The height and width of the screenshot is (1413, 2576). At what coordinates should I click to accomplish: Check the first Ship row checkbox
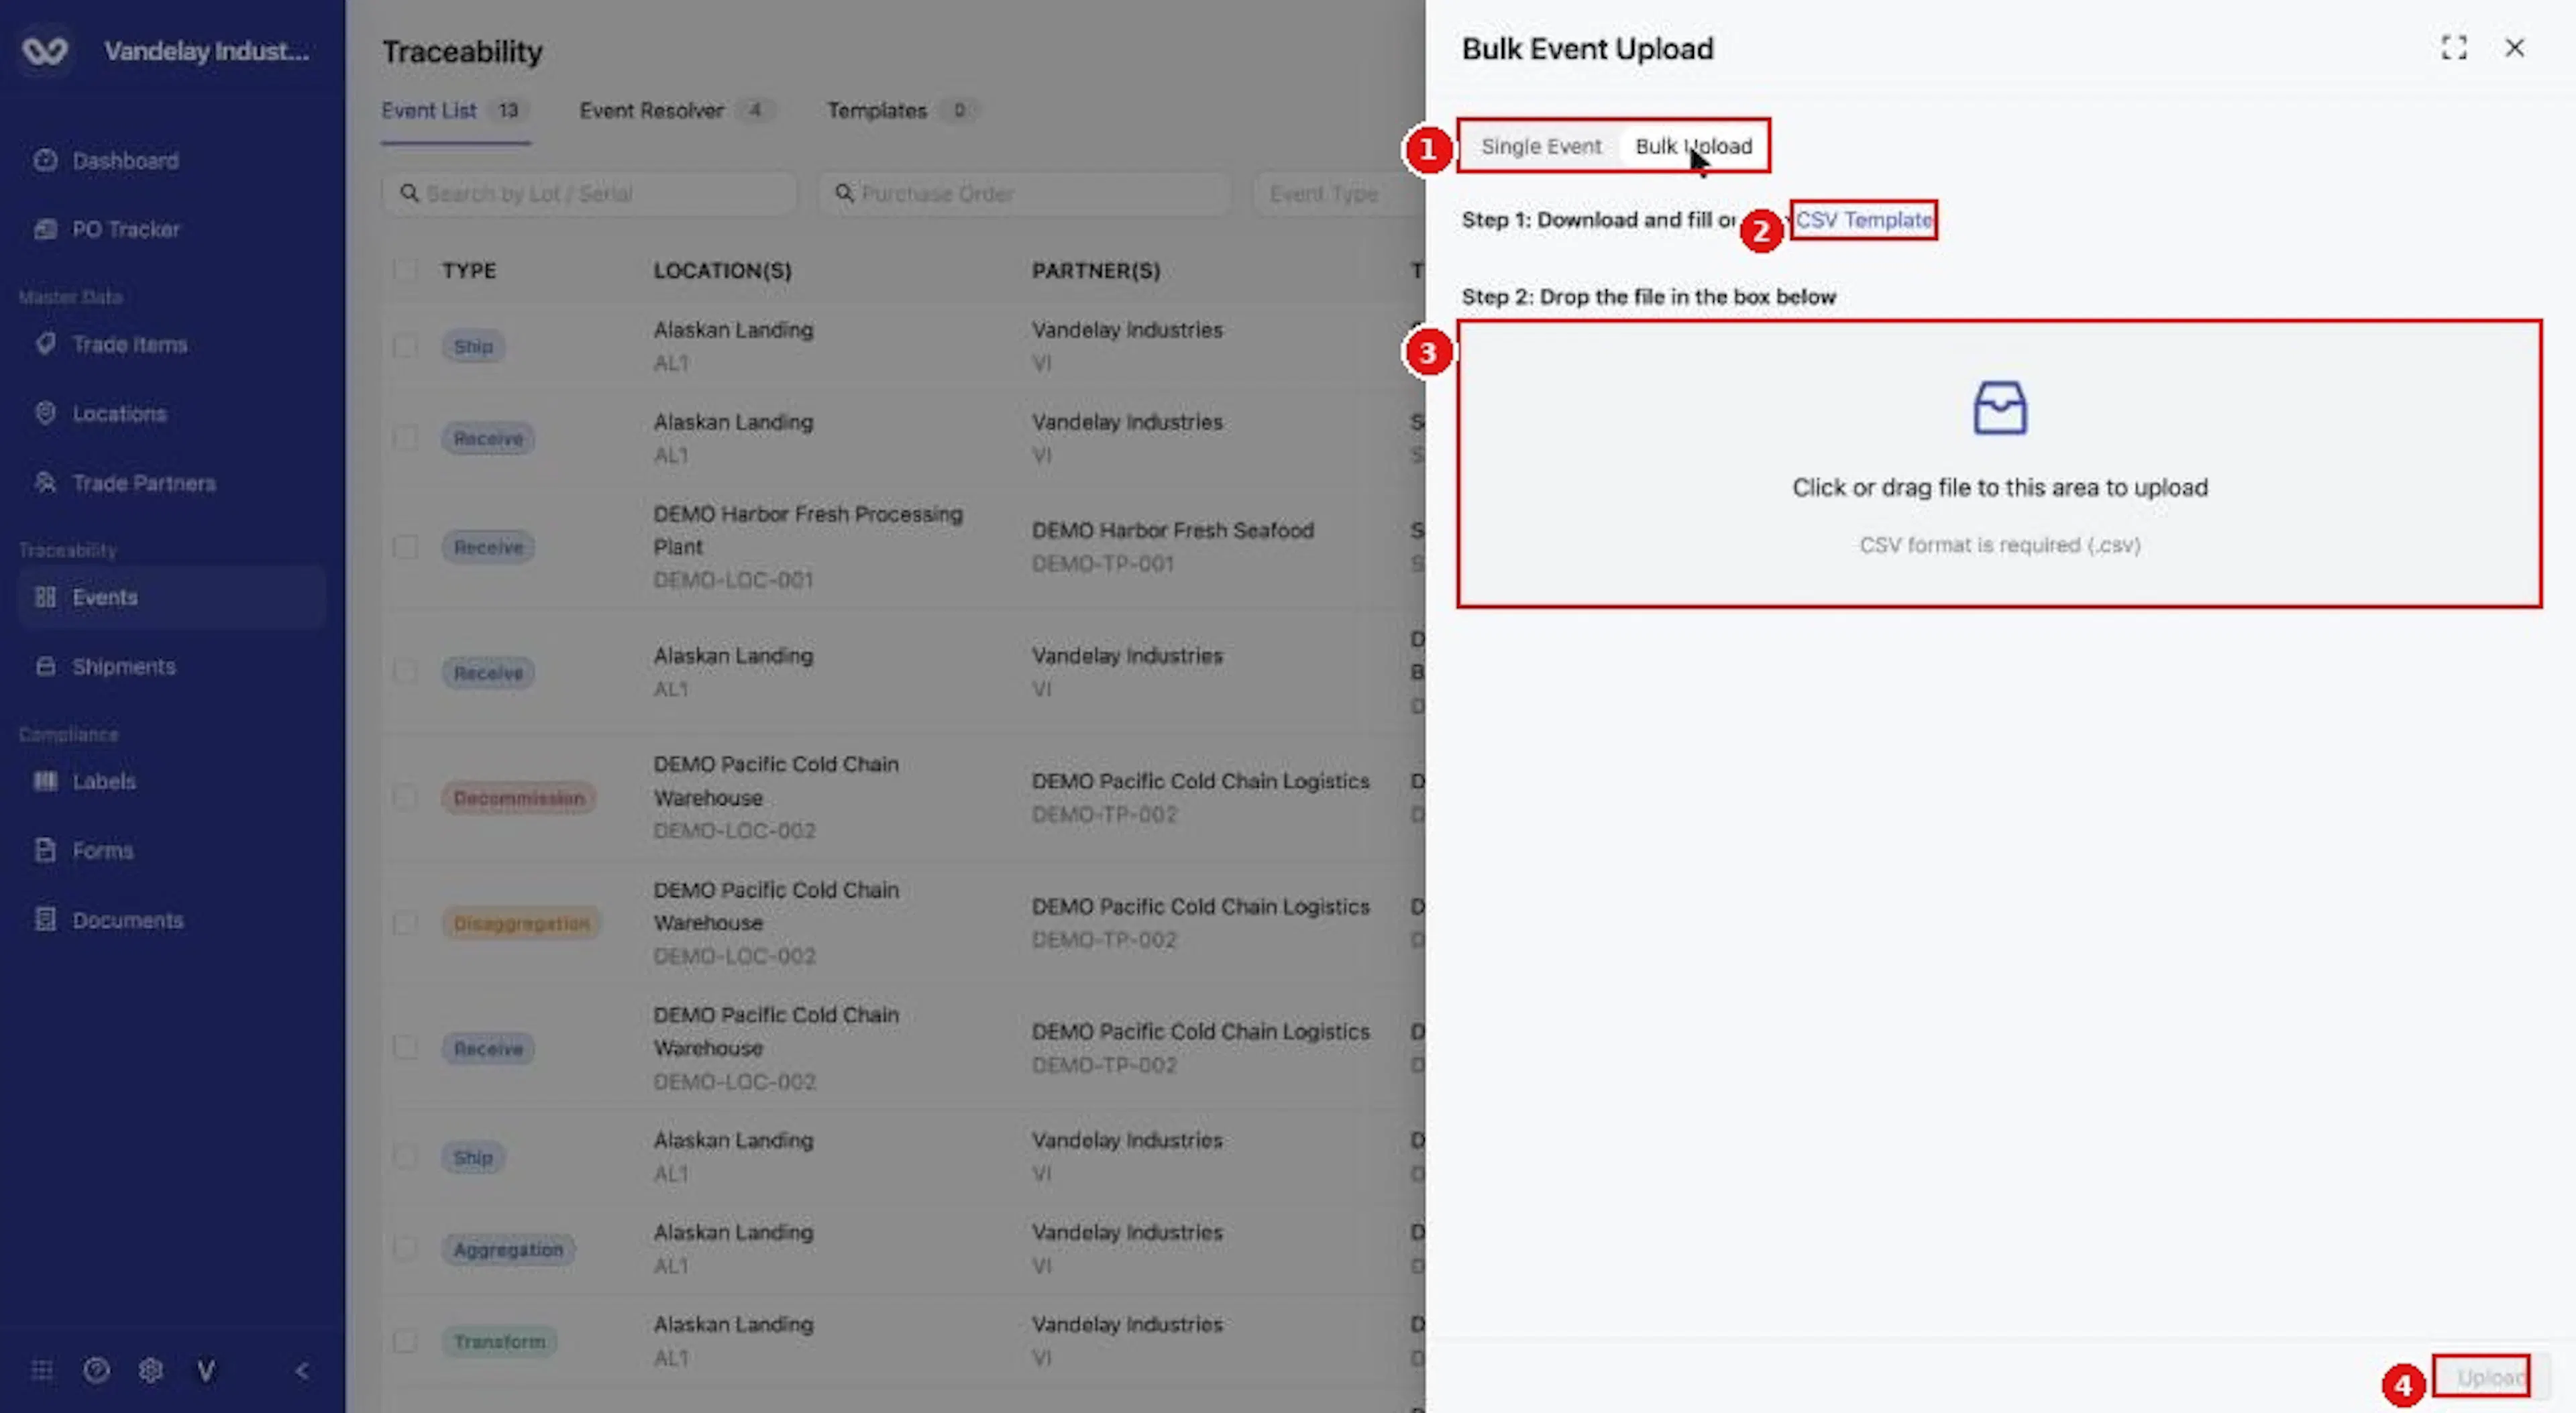(x=405, y=347)
